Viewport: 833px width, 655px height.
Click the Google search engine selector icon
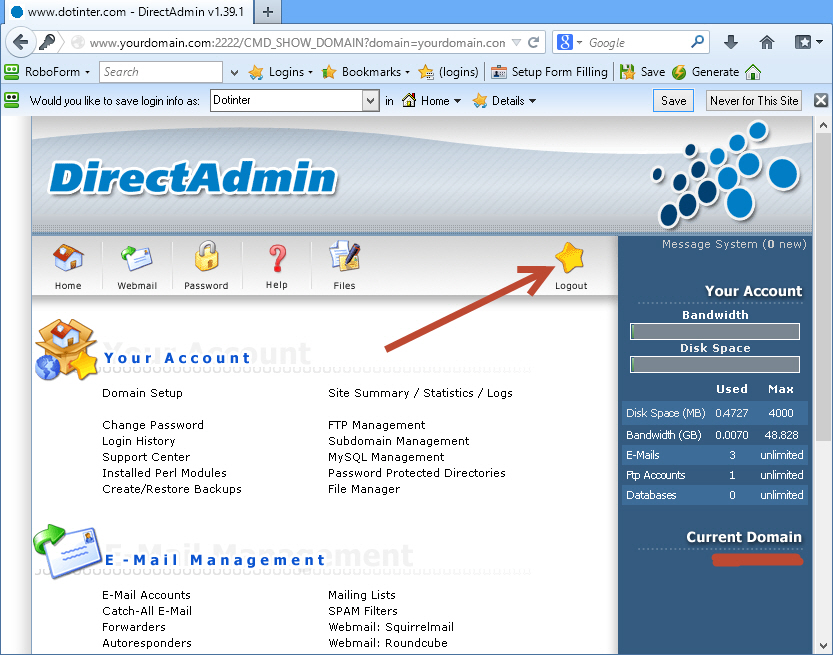click(x=565, y=42)
